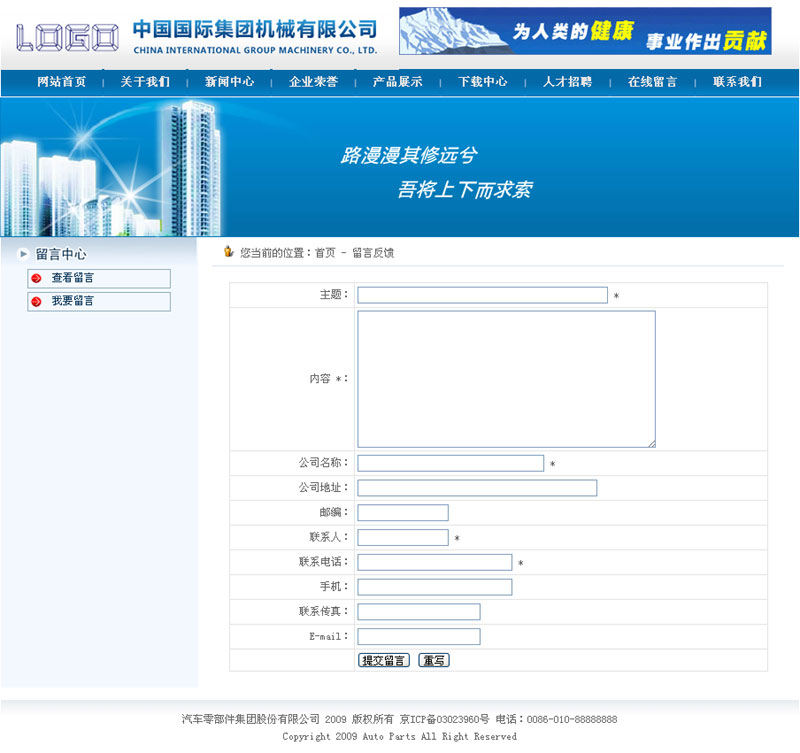The width and height of the screenshot is (800, 753).
Task: Click the skyscraper hero banner image
Action: pos(399,167)
